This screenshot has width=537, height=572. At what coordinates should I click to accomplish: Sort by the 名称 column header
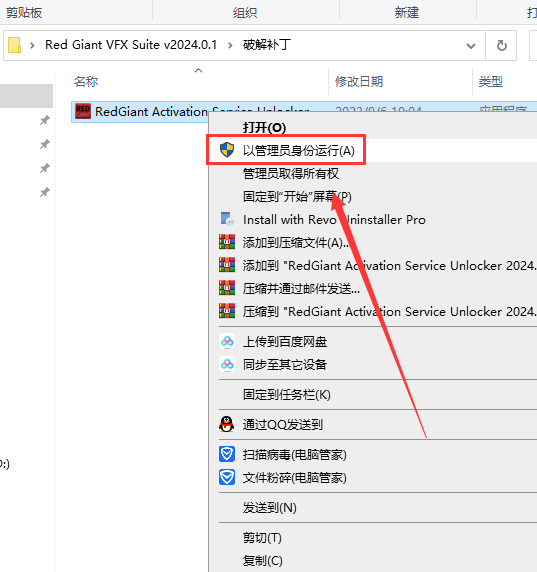click(x=86, y=81)
